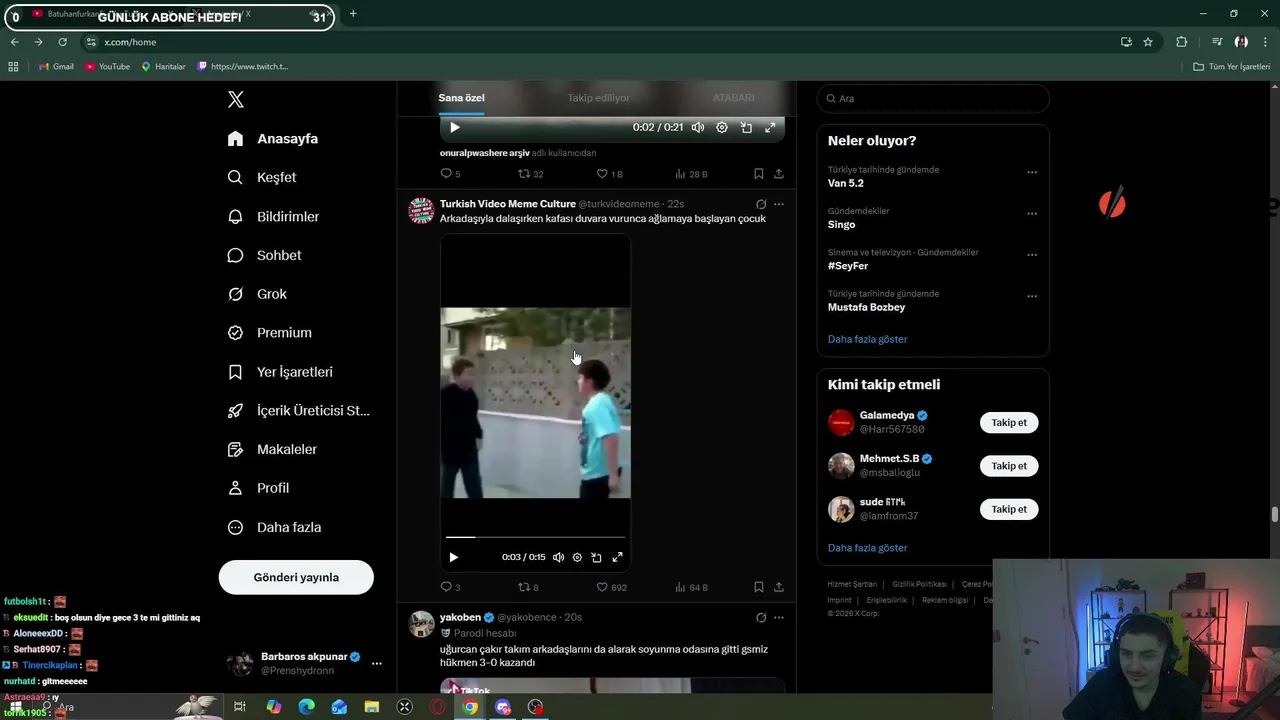Image resolution: width=1280 pixels, height=720 pixels.
Task: Seek in the 0:15 video progress bar
Action: tap(535, 537)
